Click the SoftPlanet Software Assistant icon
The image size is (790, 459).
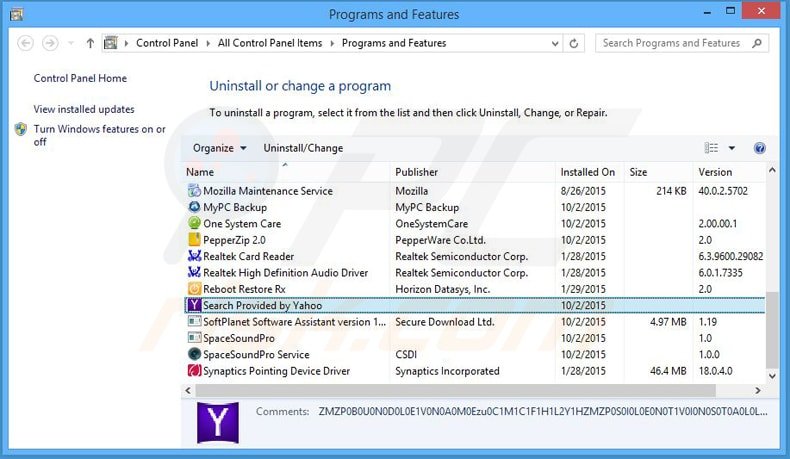point(194,321)
